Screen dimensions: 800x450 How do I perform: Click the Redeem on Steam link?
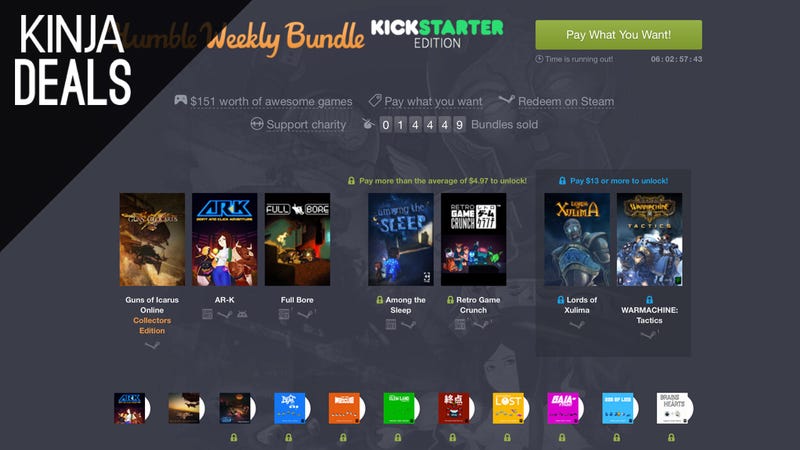coord(566,102)
